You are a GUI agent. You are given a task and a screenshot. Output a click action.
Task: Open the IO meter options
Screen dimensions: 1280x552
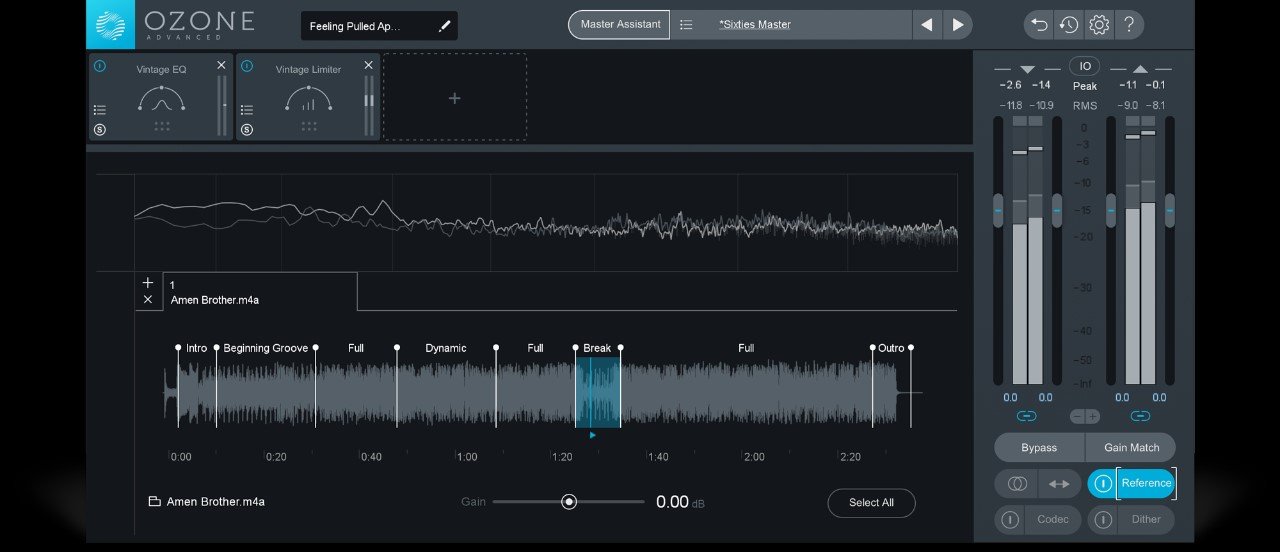(x=1085, y=66)
